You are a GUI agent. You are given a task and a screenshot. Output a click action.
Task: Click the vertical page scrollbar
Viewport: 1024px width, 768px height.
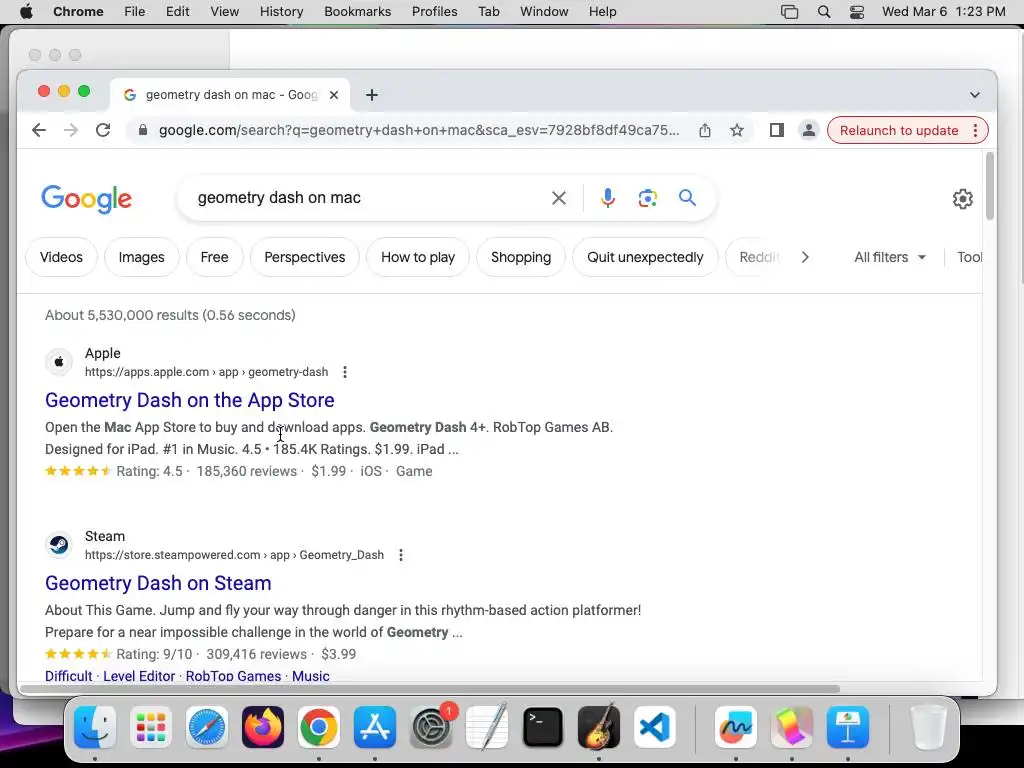pos(989,187)
